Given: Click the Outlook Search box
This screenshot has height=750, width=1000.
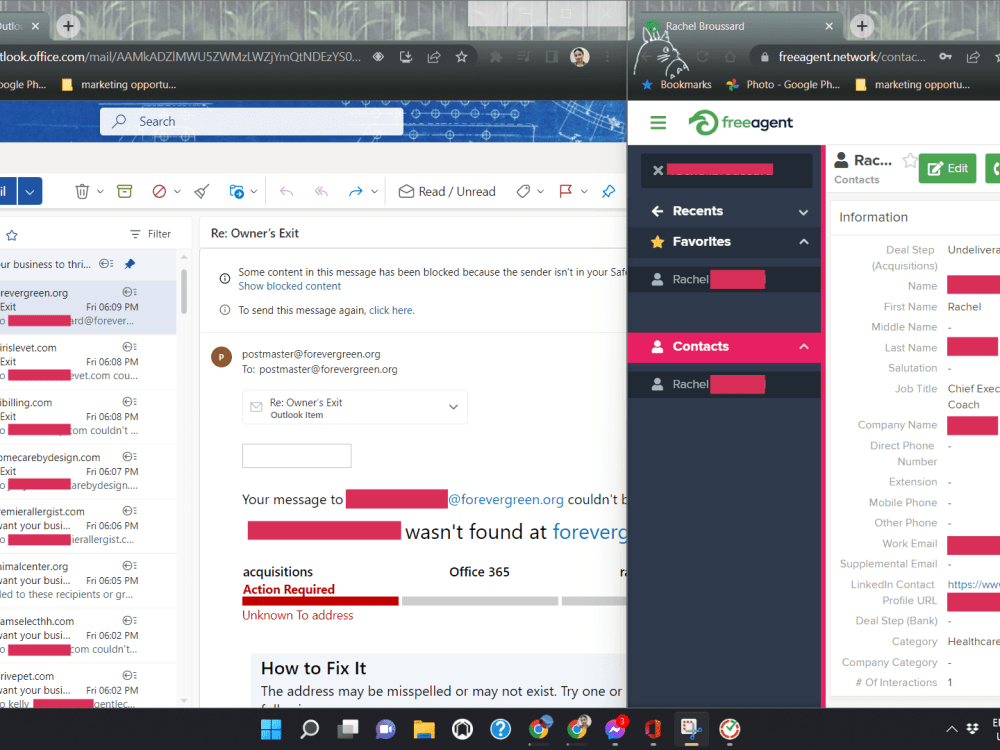Looking at the screenshot, I should [x=251, y=121].
